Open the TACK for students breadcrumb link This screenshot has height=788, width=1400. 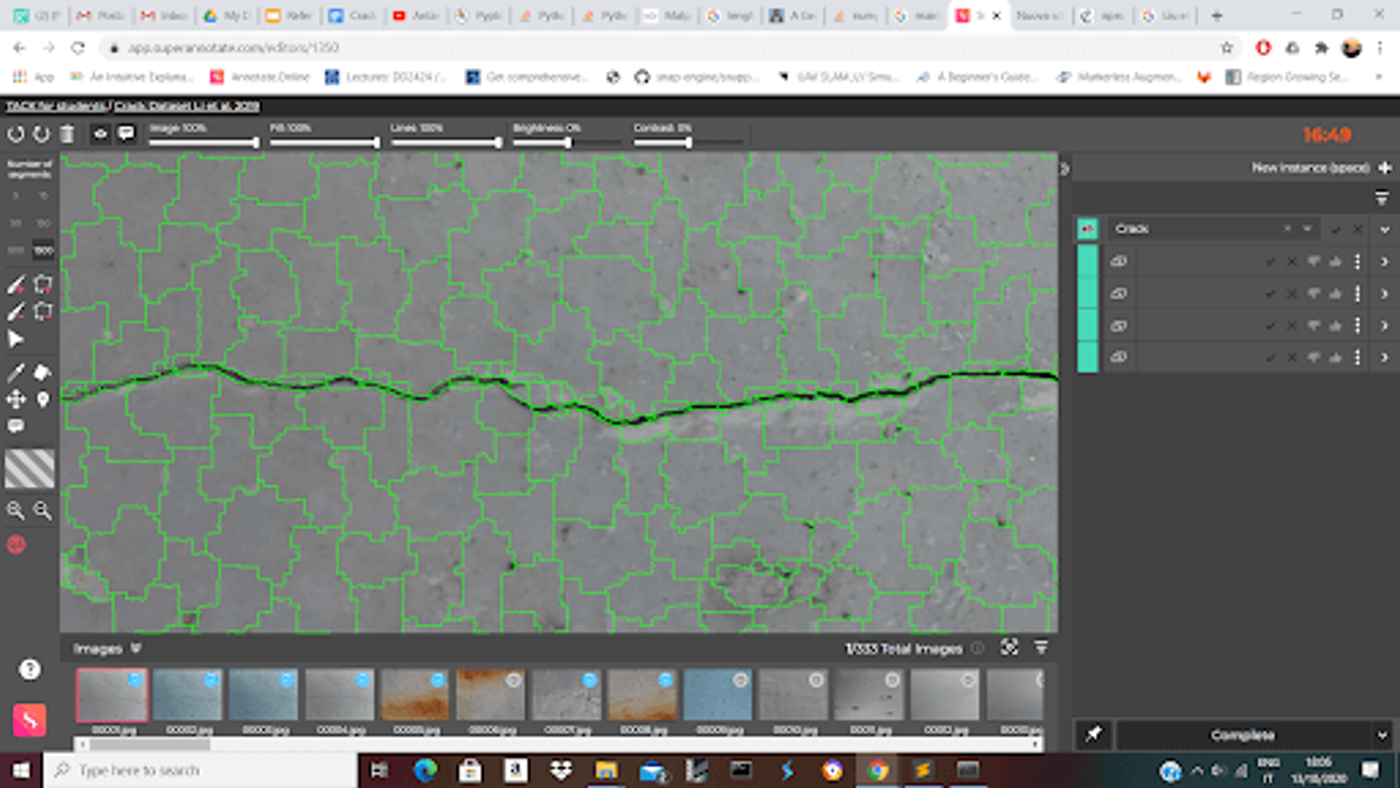[x=56, y=106]
